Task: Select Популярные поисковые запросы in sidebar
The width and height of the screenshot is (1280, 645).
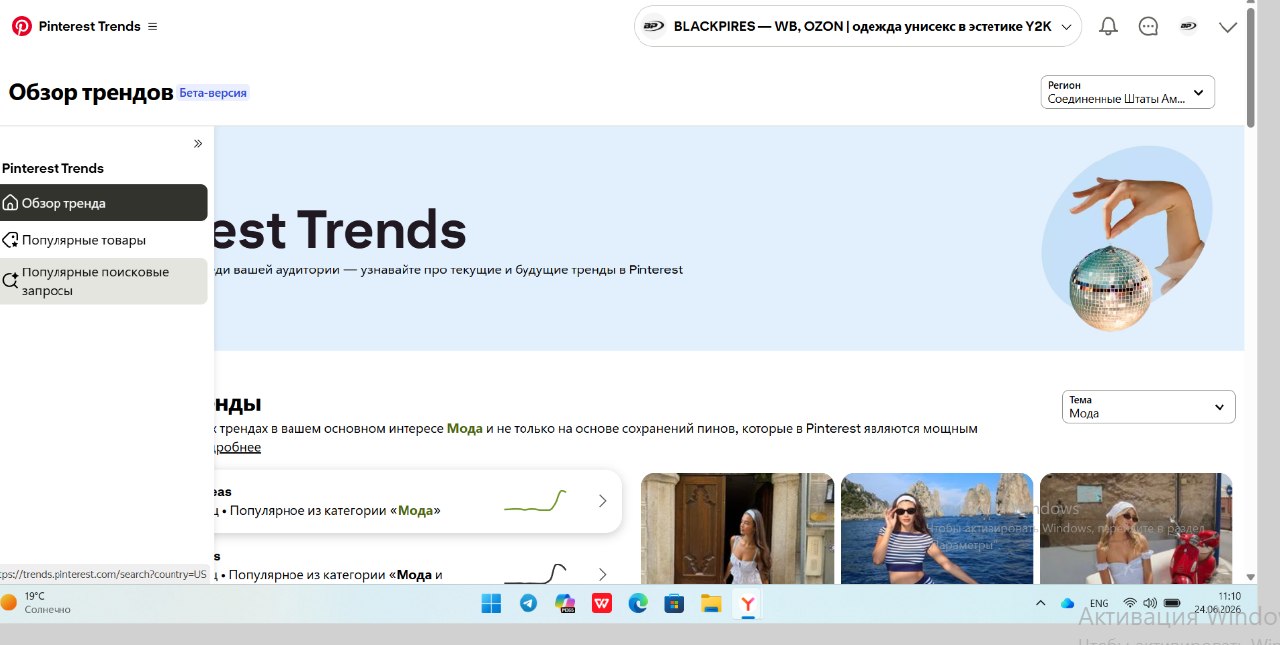Action: (104, 281)
